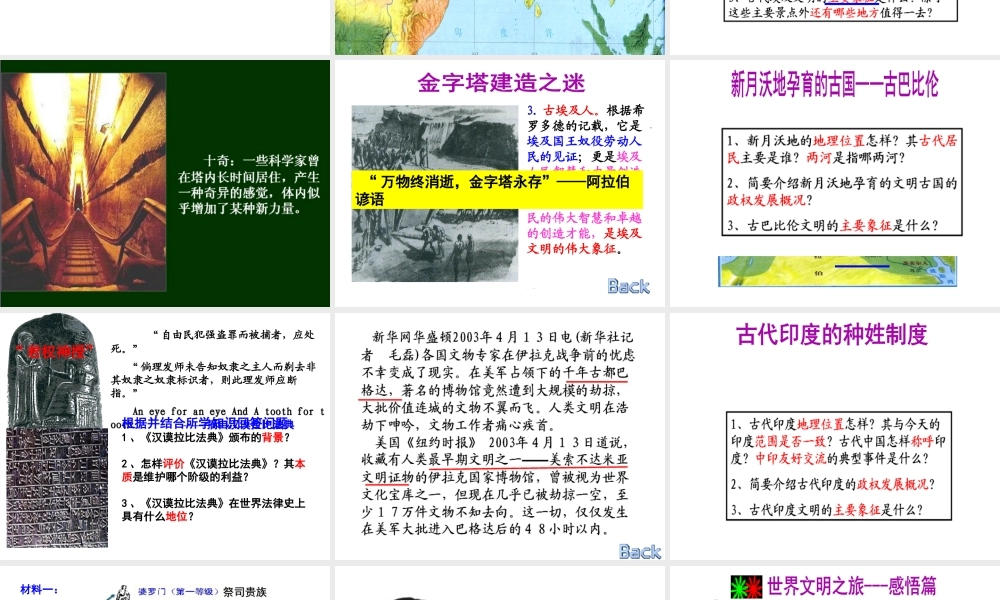This screenshot has width=1000, height=600.
Task: Open the 材料一 caste slide thumbnail
Action: pos(165,583)
